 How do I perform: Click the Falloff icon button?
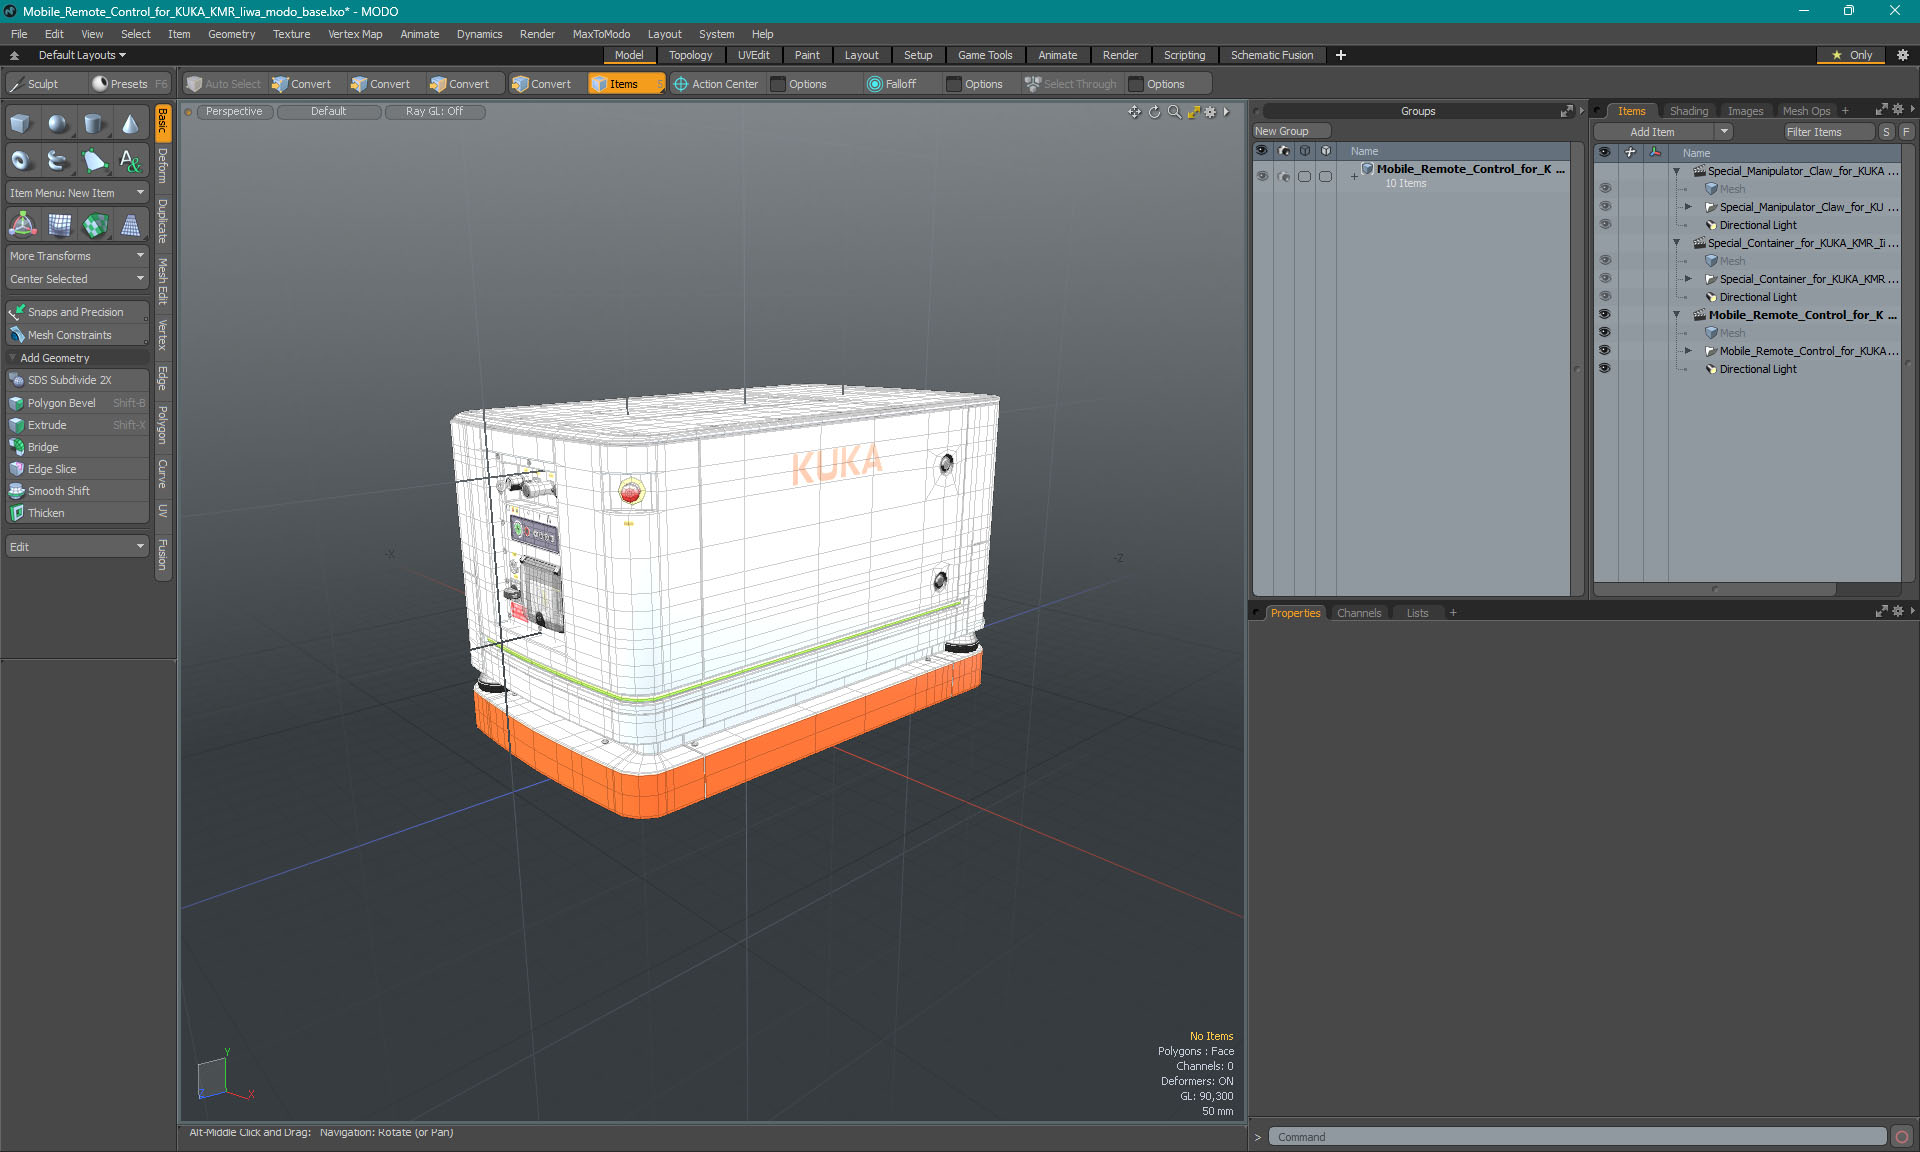pyautogui.click(x=891, y=84)
